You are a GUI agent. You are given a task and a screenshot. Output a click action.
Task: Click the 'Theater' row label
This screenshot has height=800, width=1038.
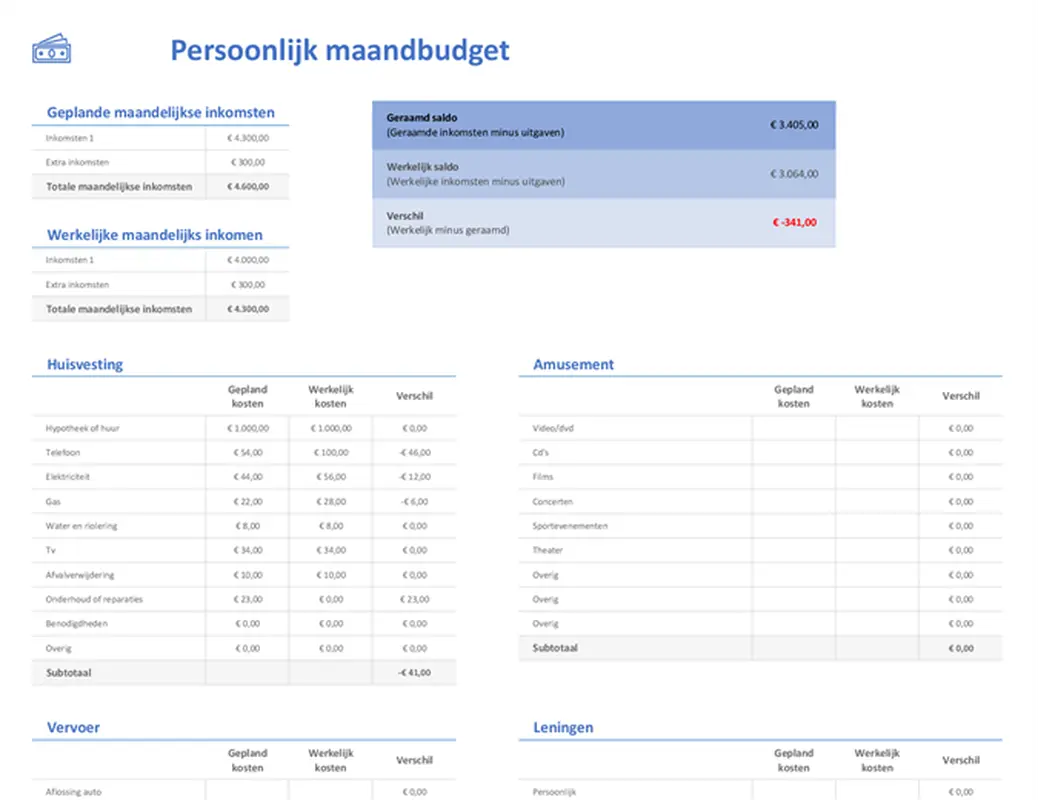[547, 550]
